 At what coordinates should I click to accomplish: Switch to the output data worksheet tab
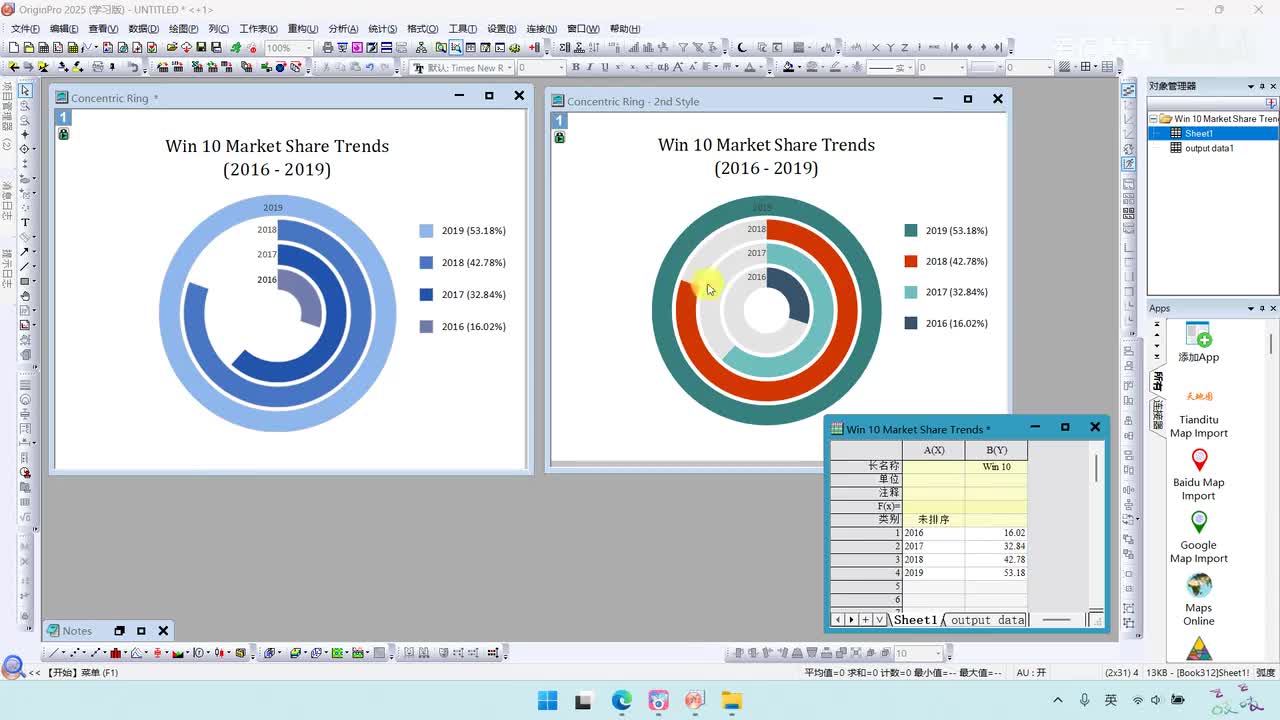coord(987,620)
